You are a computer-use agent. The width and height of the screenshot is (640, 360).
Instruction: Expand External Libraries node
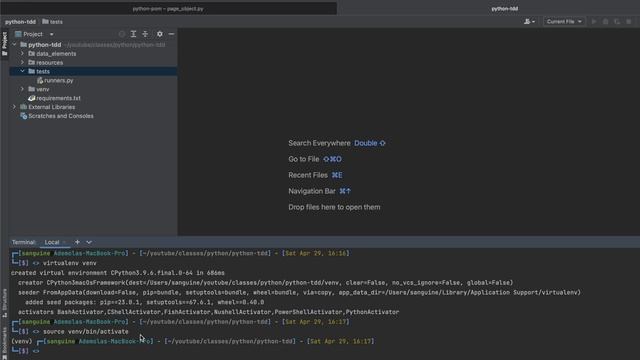click(x=15, y=107)
